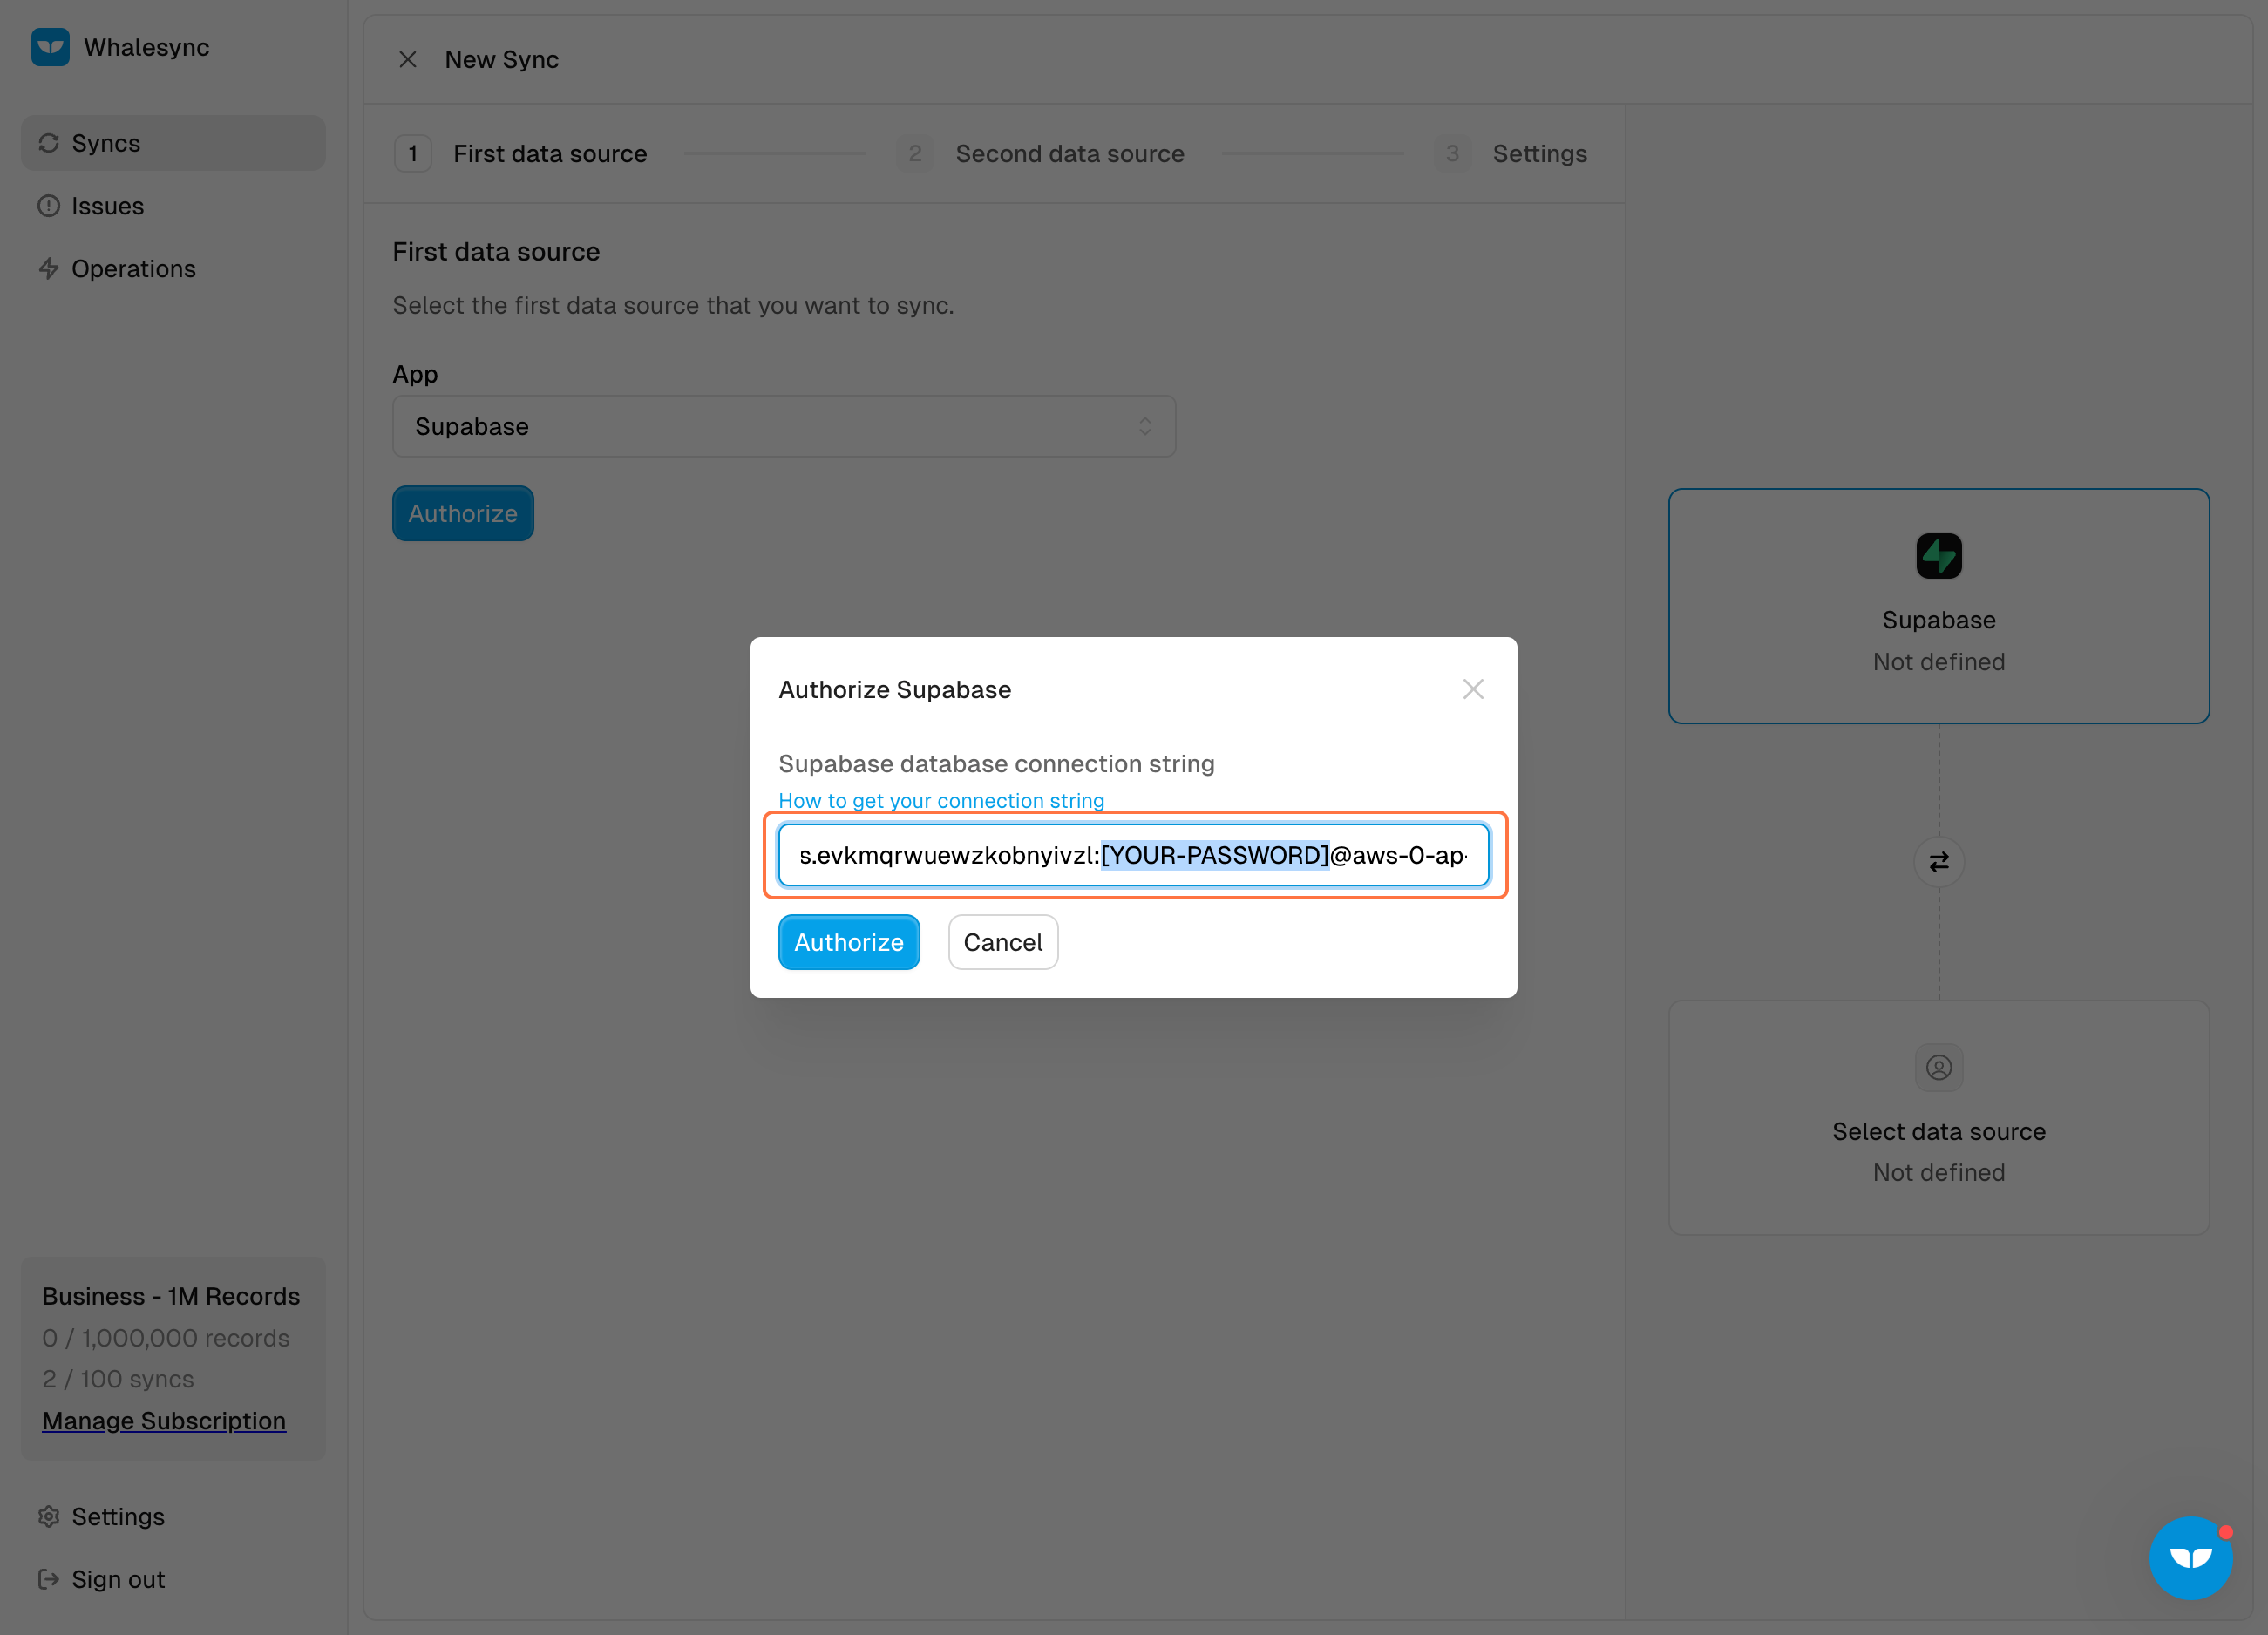This screenshot has width=2268, height=1635.
Task: Click the Sign out arrow icon
Action: coord(49,1579)
